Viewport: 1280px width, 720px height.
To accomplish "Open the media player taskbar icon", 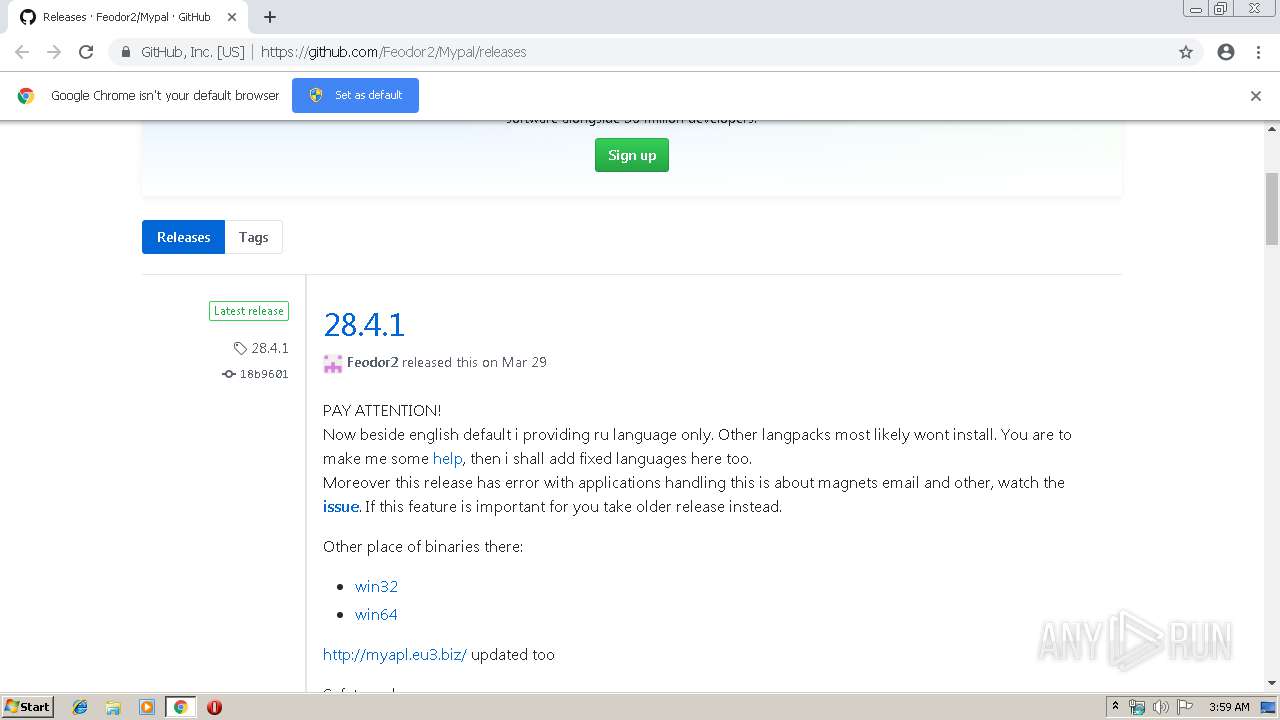I will click(x=147, y=707).
